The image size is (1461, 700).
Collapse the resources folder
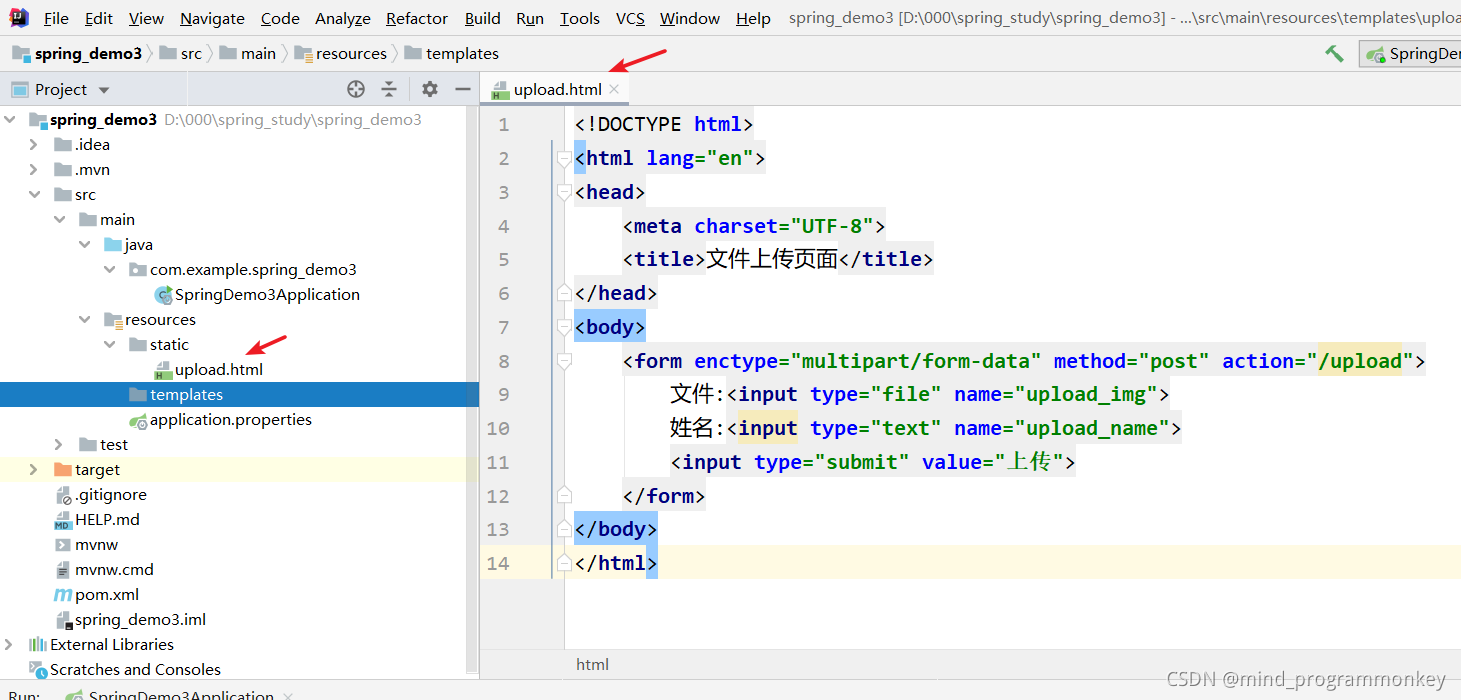(85, 319)
